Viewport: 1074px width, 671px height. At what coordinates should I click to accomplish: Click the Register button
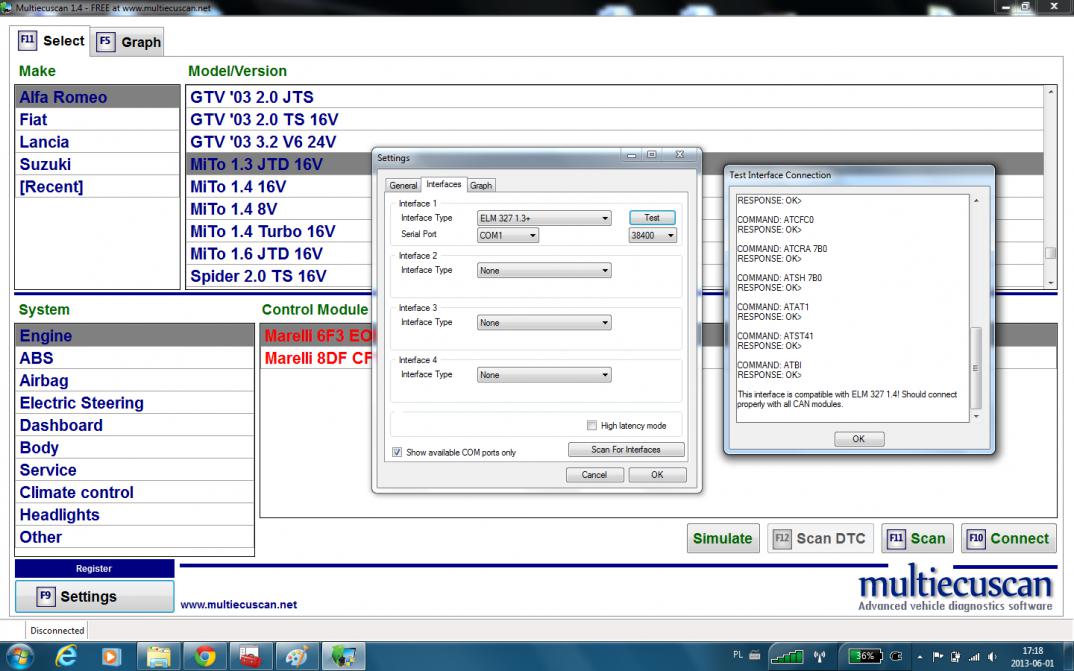(x=95, y=568)
